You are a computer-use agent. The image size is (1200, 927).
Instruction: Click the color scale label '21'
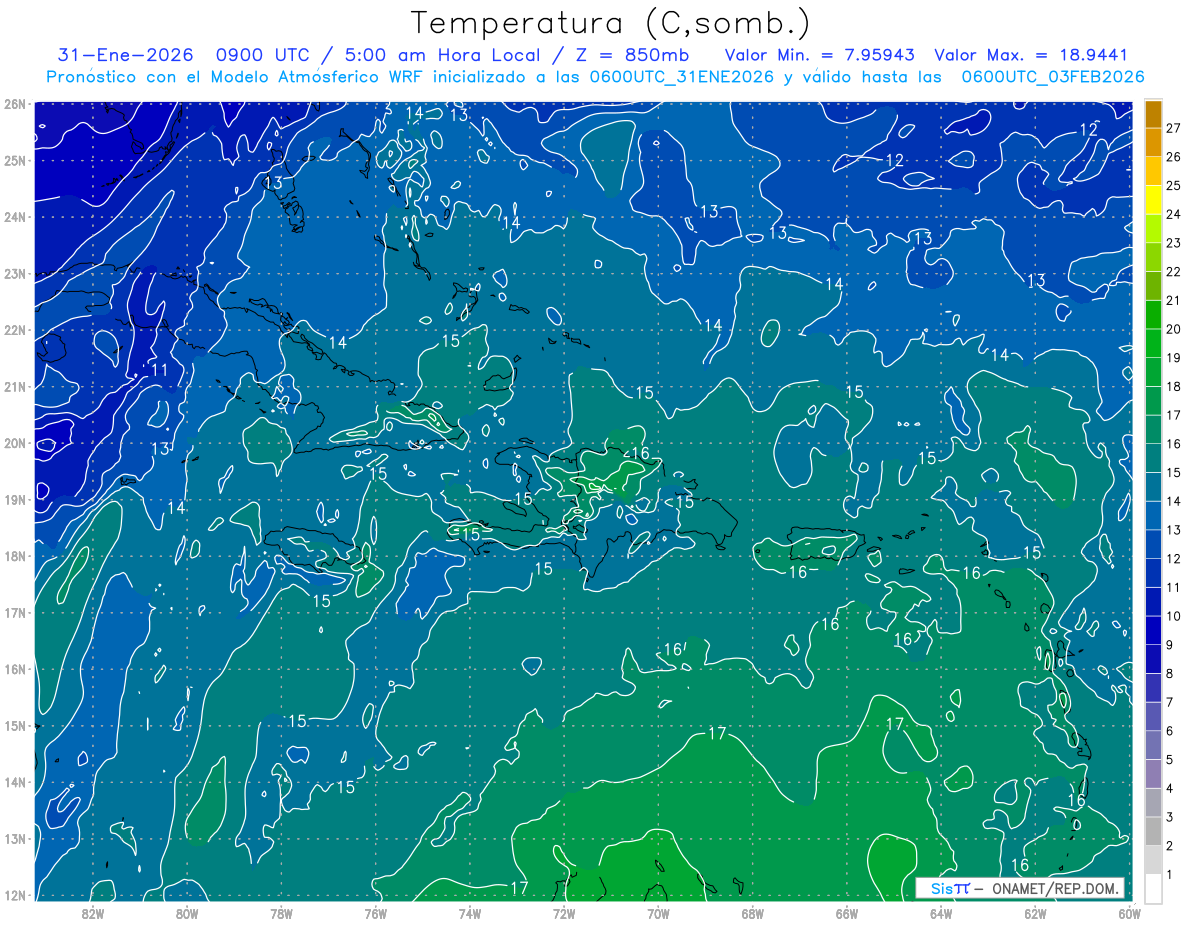click(1173, 300)
